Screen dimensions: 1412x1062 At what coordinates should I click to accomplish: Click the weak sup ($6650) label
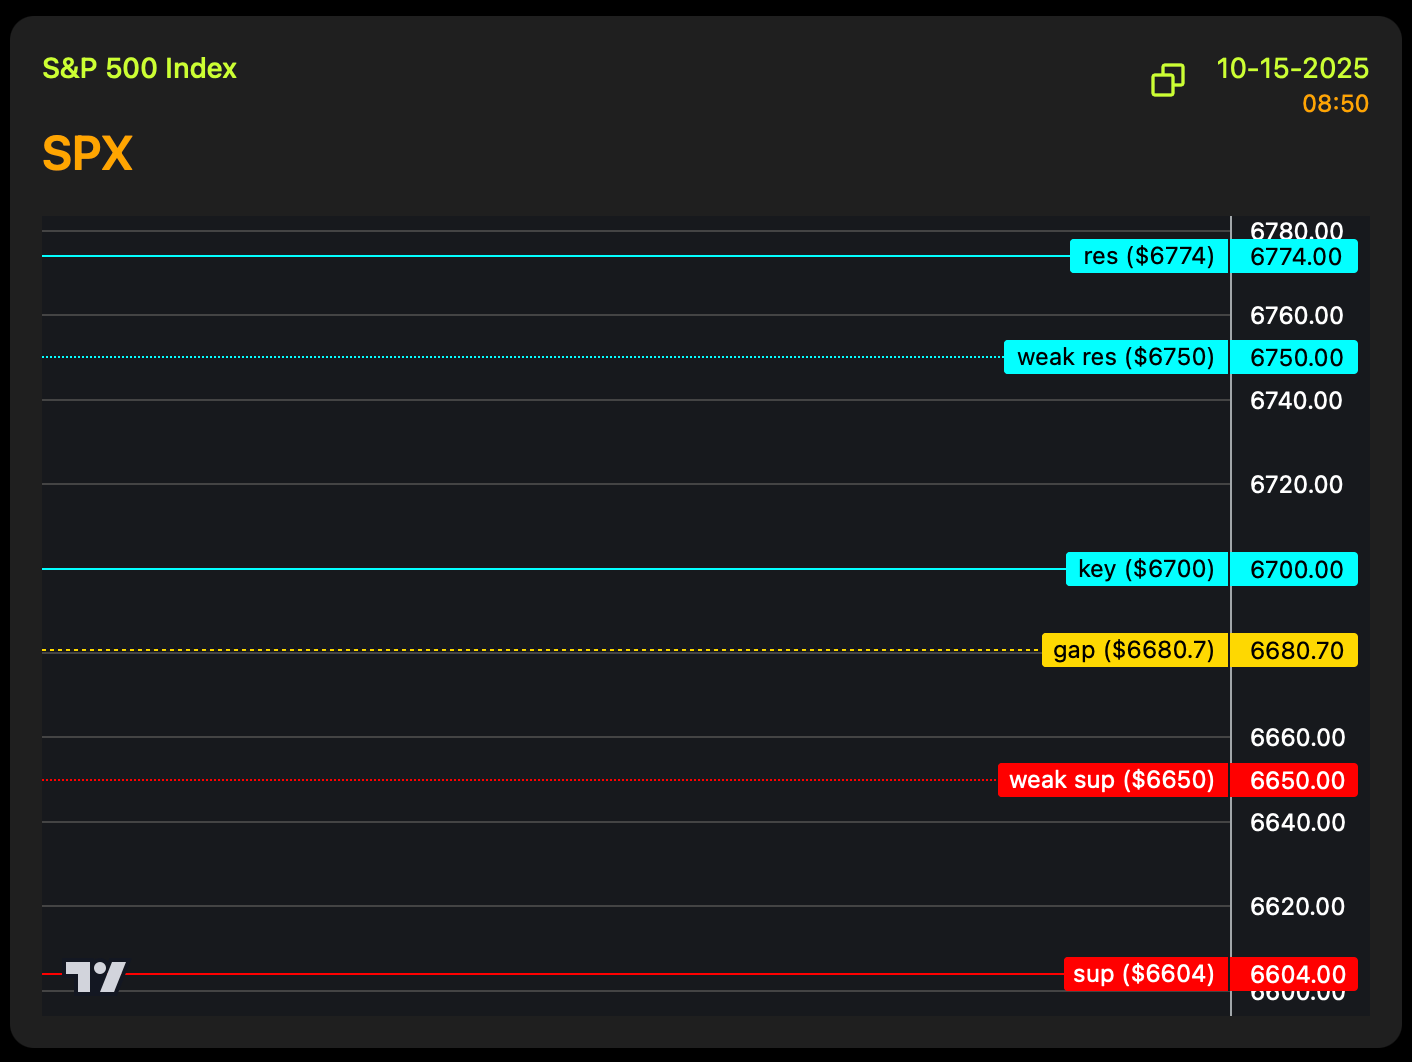(1112, 780)
